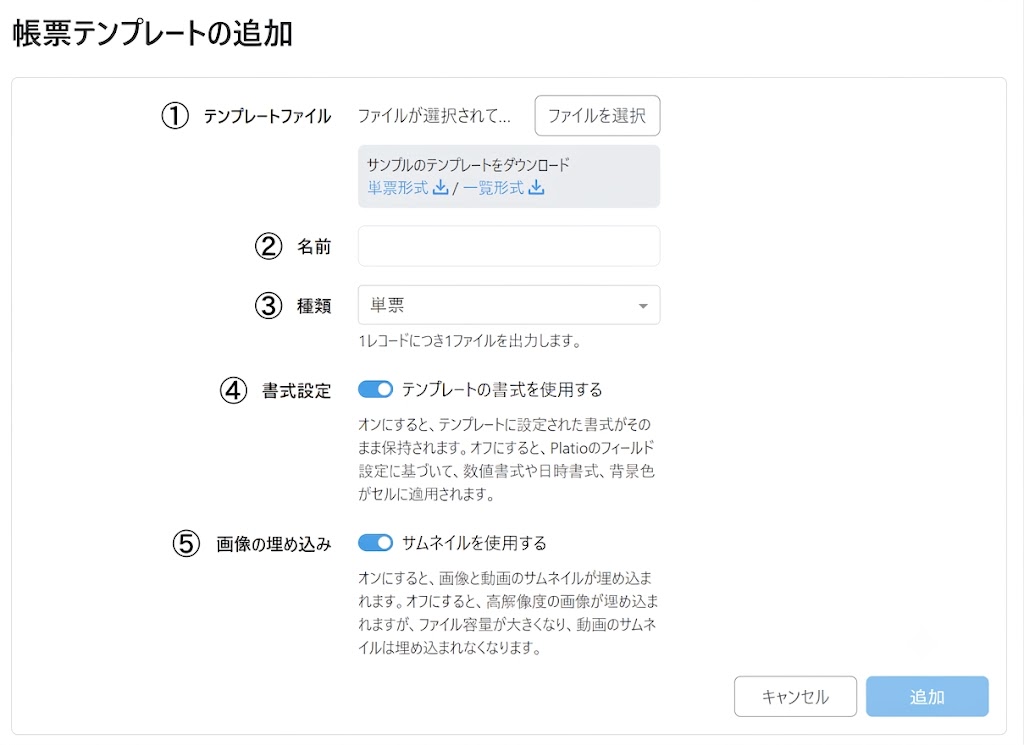Click the キャンセル button

[x=795, y=697]
